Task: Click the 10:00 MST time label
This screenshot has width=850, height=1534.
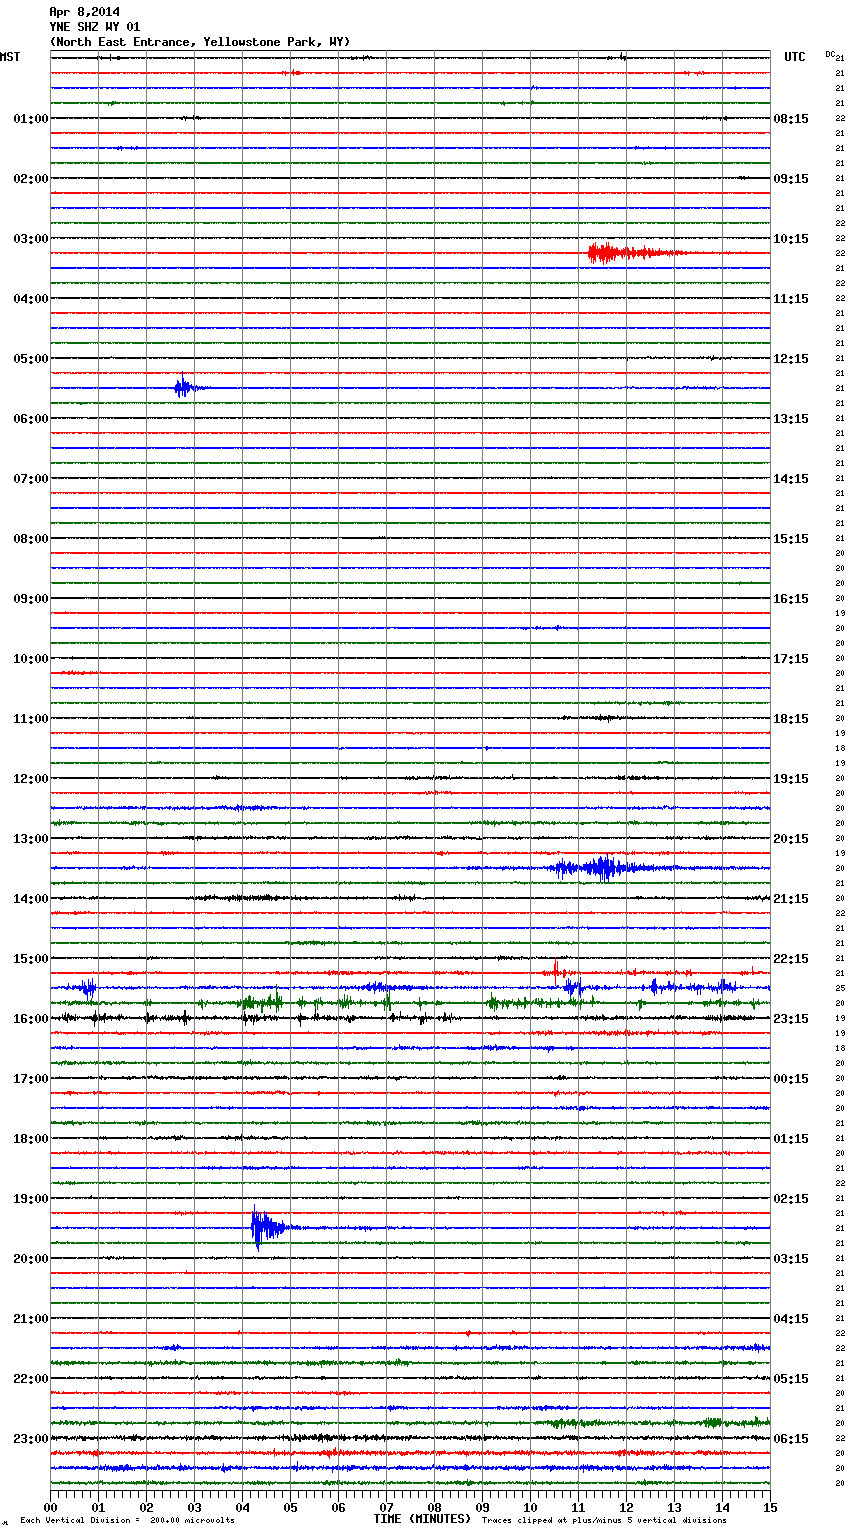Action: point(31,659)
